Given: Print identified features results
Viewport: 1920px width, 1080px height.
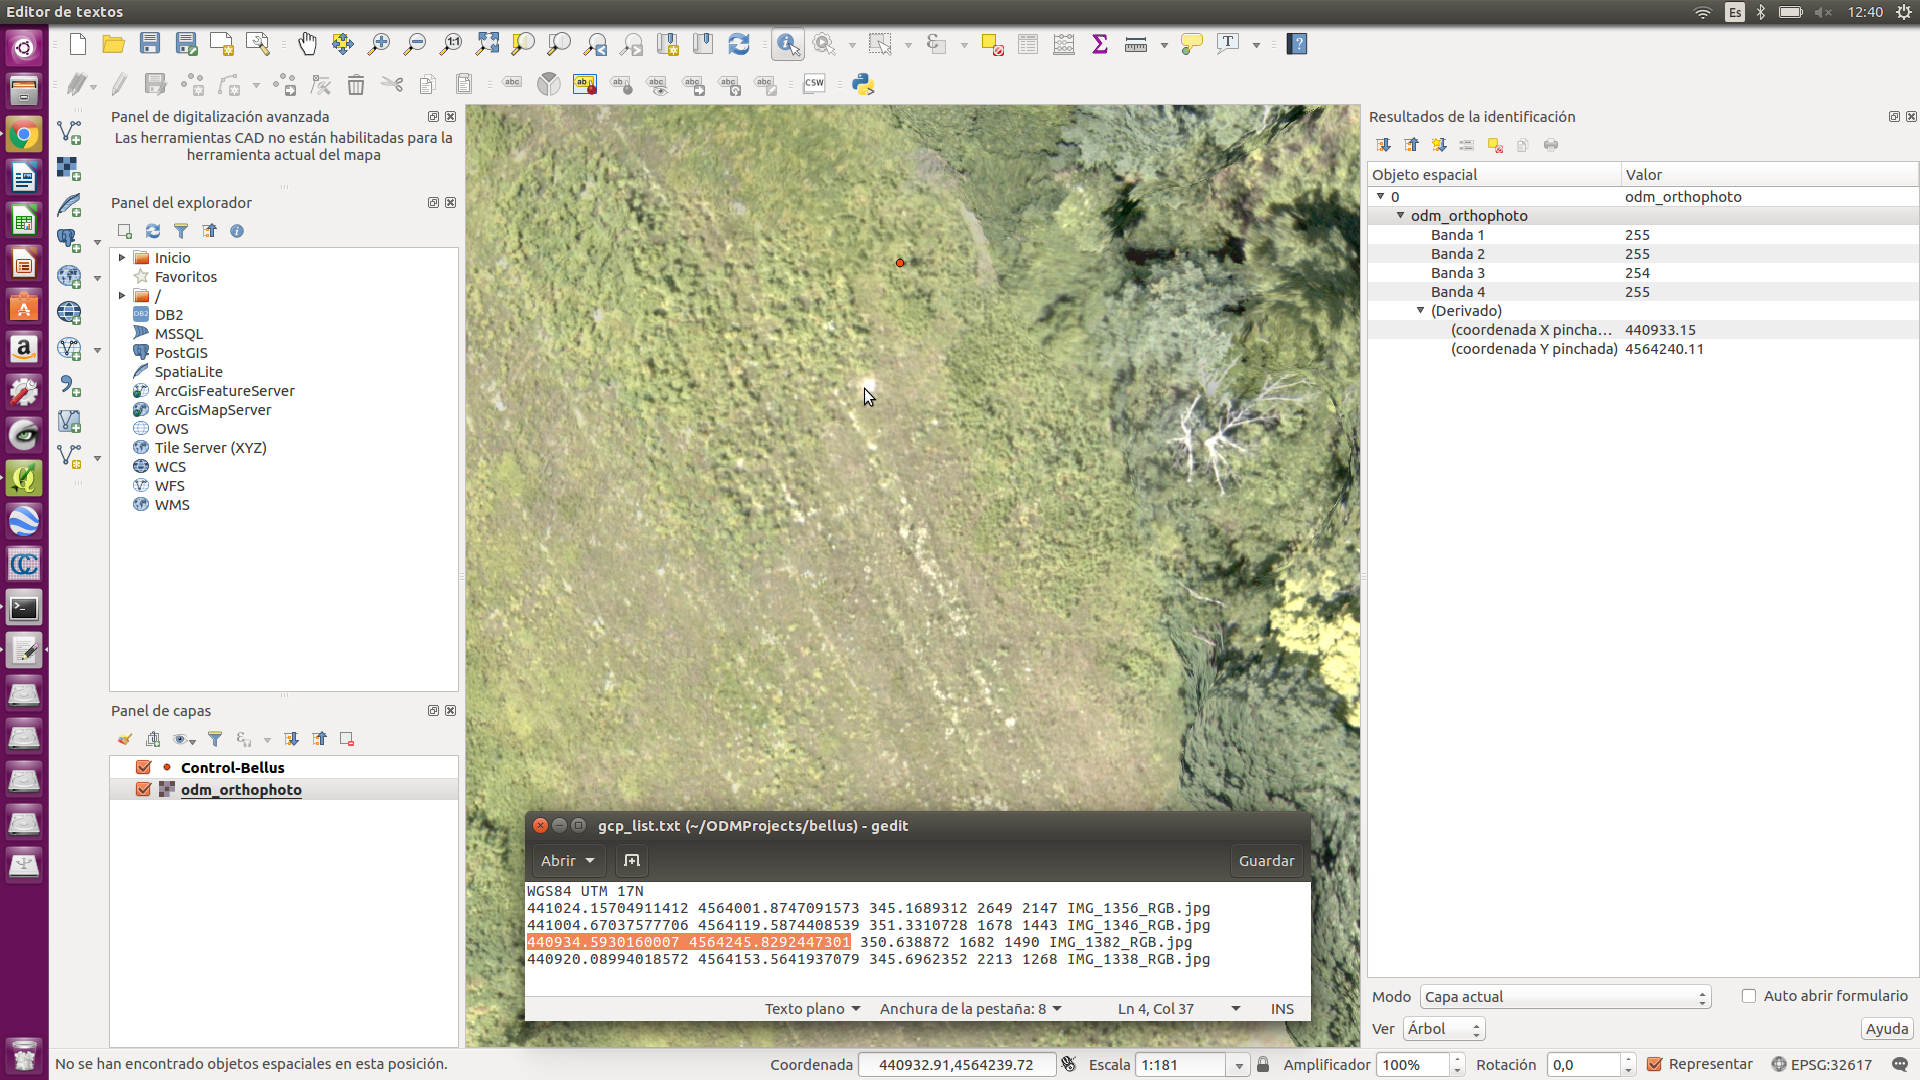Looking at the screenshot, I should pyautogui.click(x=1551, y=145).
